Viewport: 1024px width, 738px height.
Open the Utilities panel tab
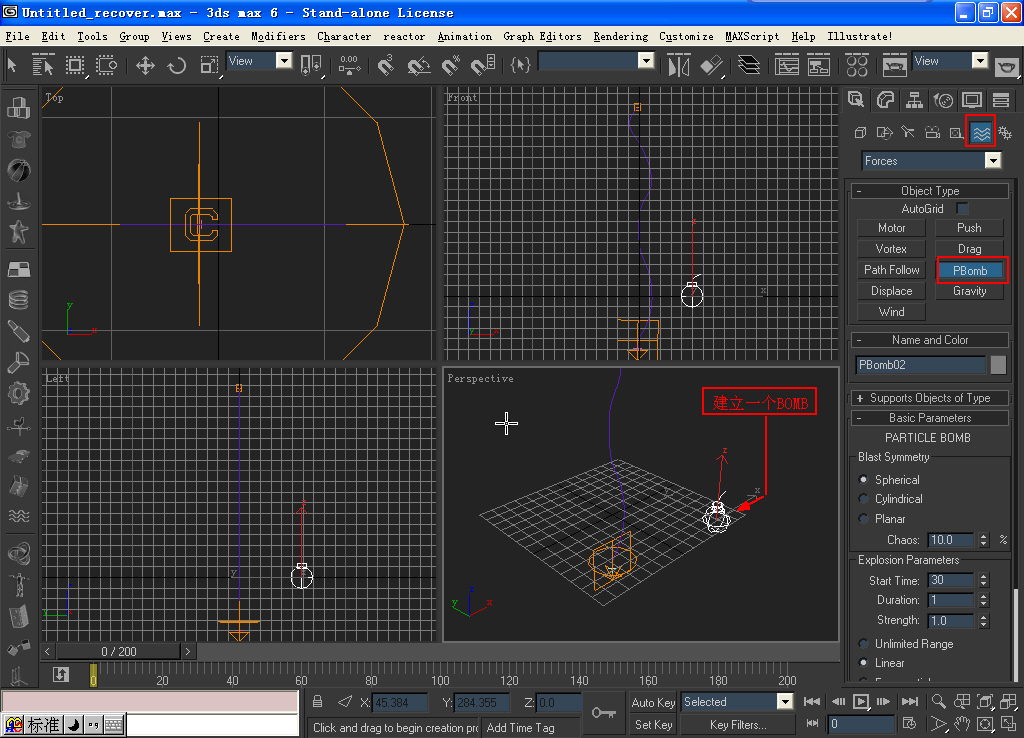1001,100
